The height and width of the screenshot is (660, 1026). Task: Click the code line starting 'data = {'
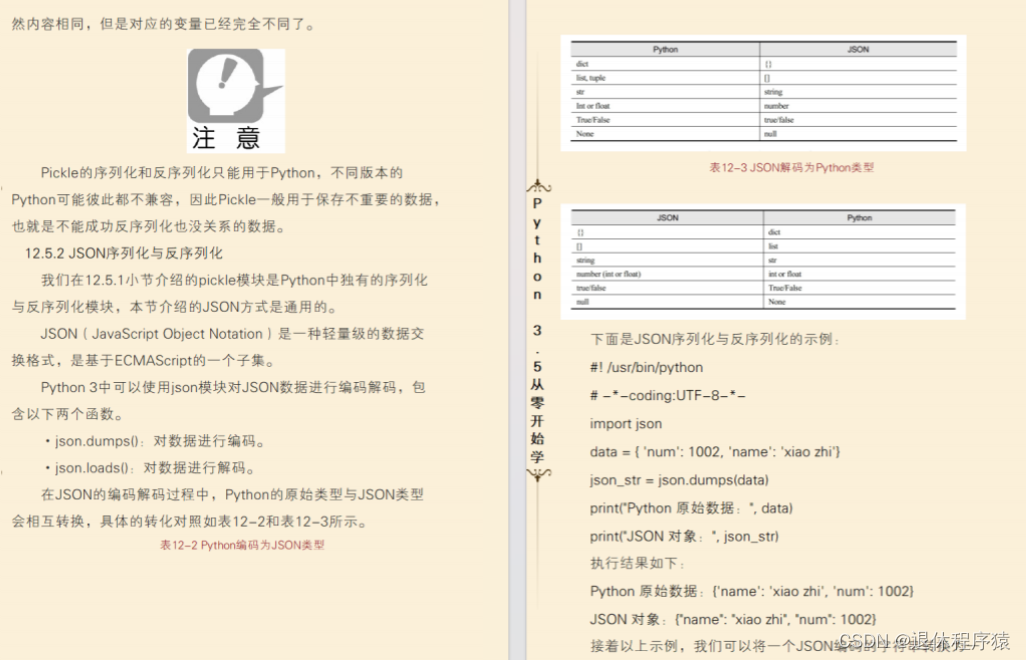[715, 452]
